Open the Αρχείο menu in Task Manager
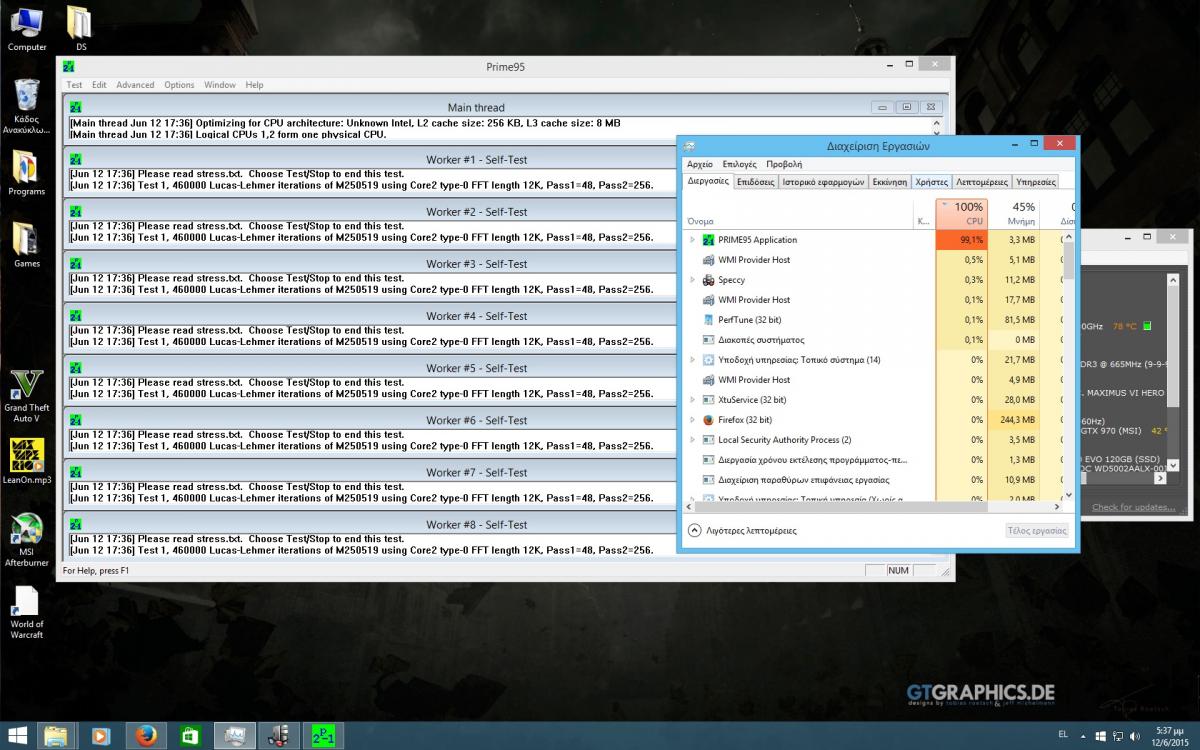The image size is (1200, 750). (x=700, y=164)
